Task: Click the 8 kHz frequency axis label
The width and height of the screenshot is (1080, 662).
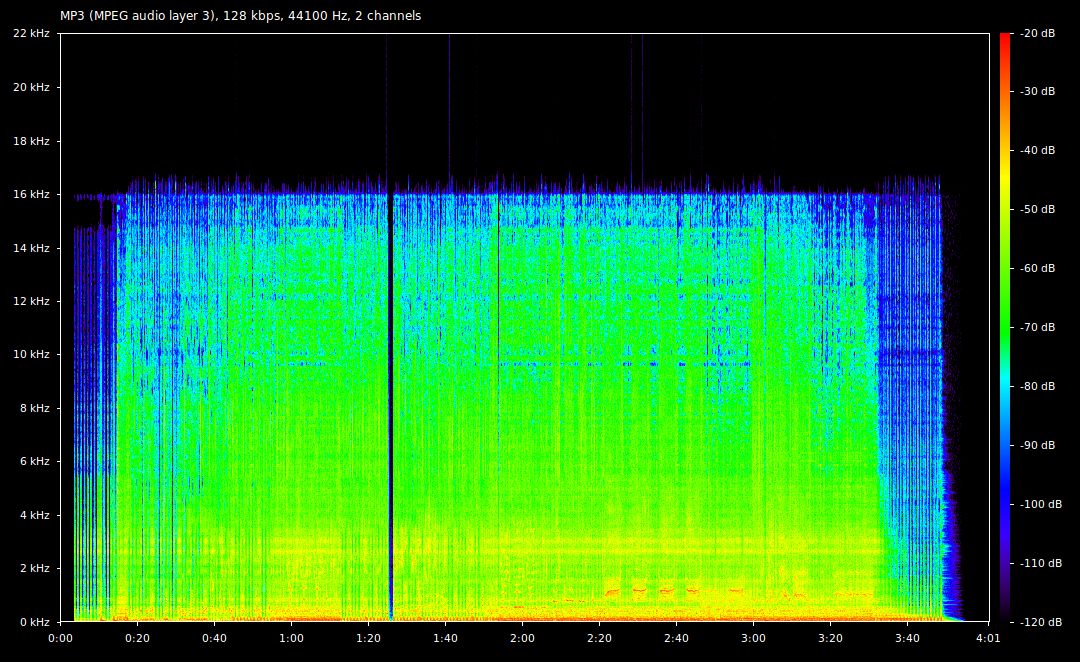Action: coord(35,408)
